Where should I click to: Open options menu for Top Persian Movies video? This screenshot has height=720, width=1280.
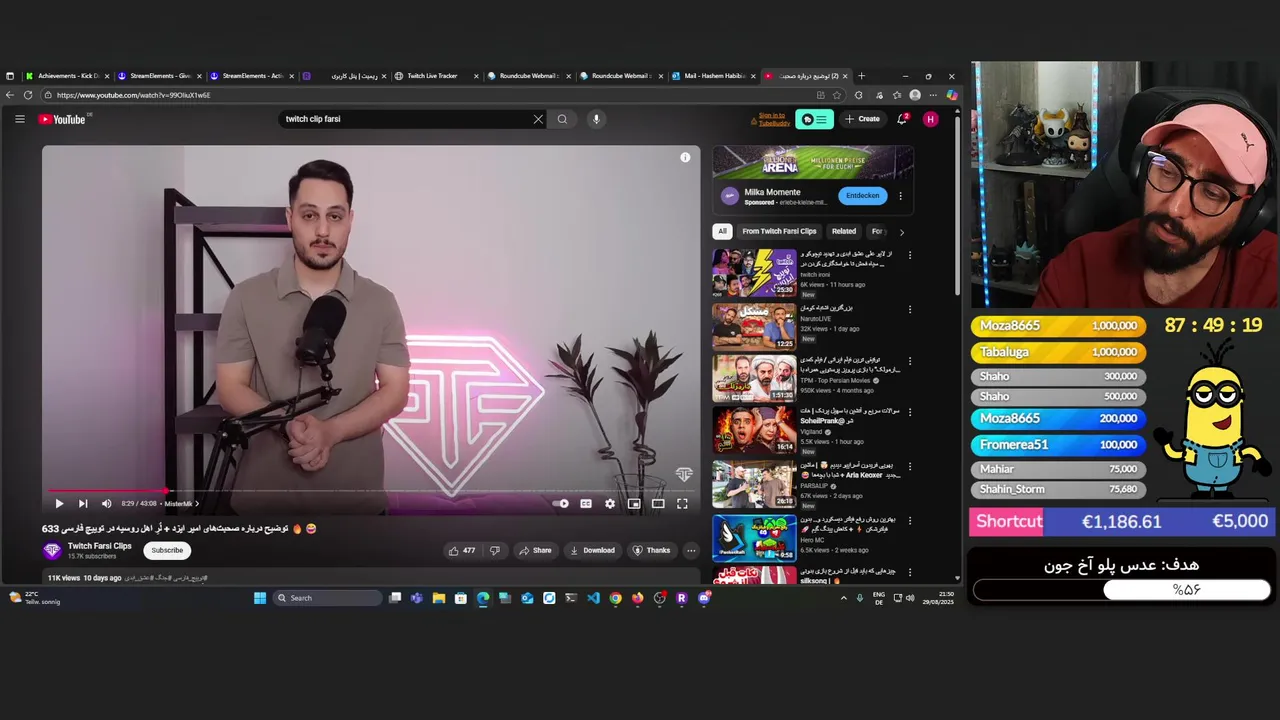coord(909,361)
